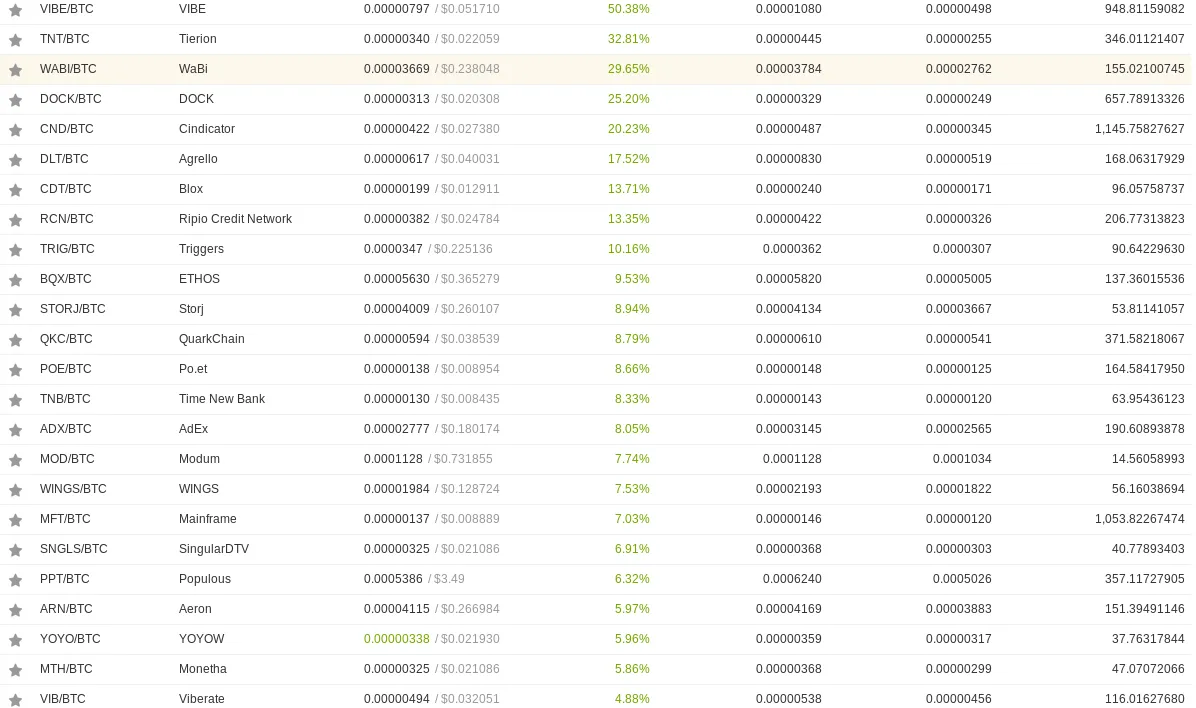Toggle favorite star for WABI/BTC
The width and height of the screenshot is (1196, 708).
(x=15, y=70)
